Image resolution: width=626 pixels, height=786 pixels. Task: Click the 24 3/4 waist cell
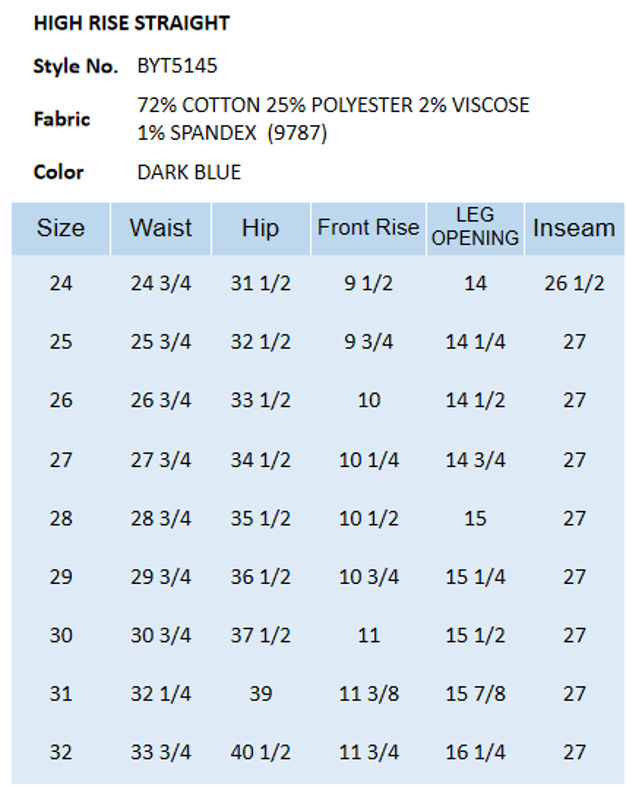(160, 284)
